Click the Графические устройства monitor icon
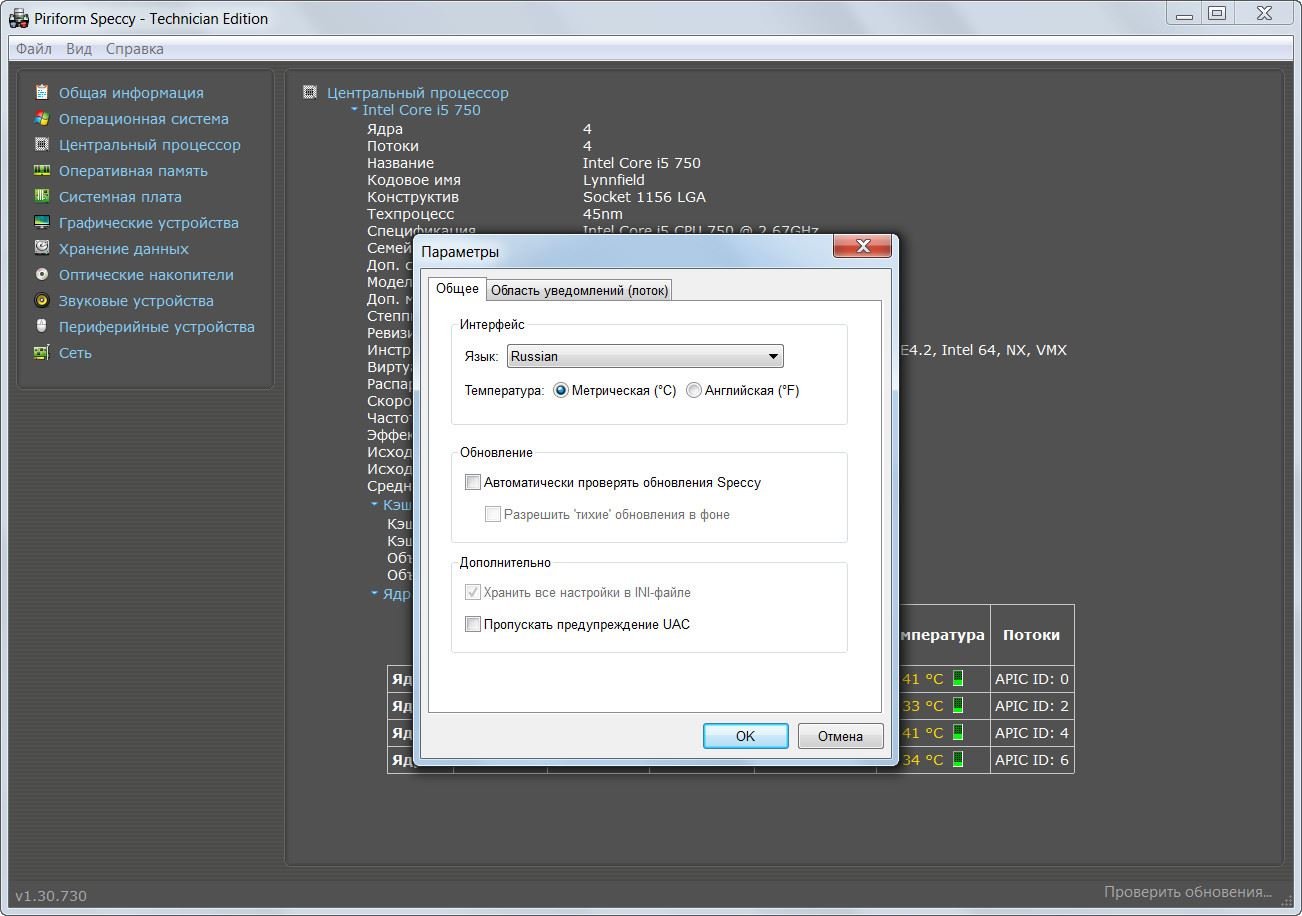 (42, 223)
